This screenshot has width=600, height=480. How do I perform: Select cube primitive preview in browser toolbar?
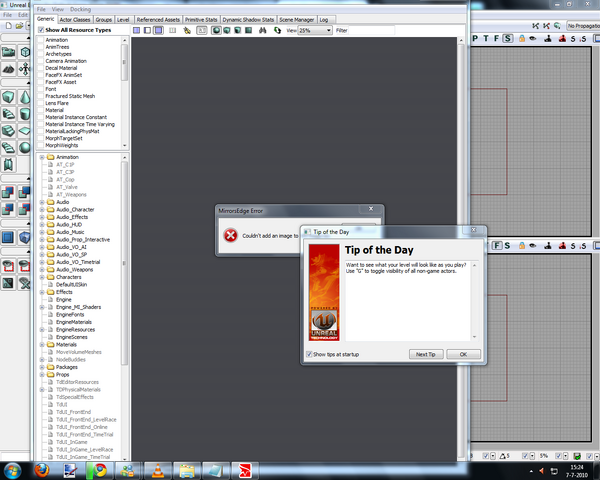coord(227,30)
